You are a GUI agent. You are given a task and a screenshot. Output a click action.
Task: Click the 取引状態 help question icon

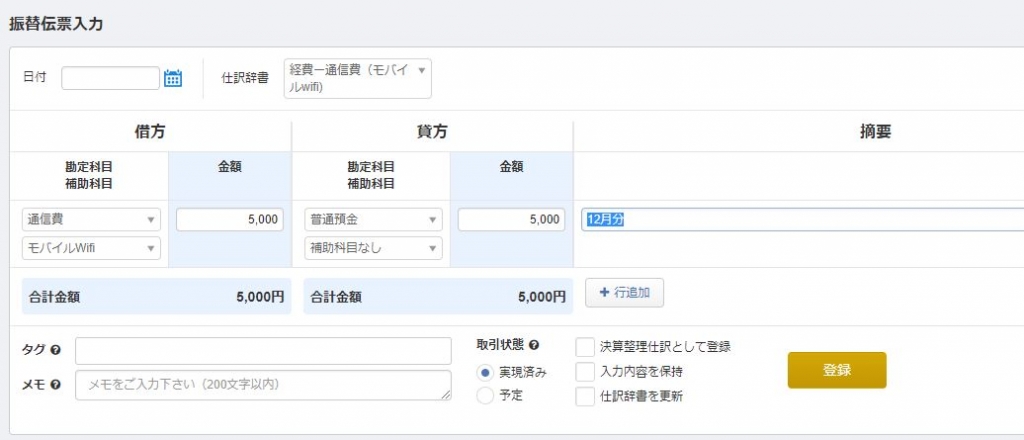pos(534,345)
